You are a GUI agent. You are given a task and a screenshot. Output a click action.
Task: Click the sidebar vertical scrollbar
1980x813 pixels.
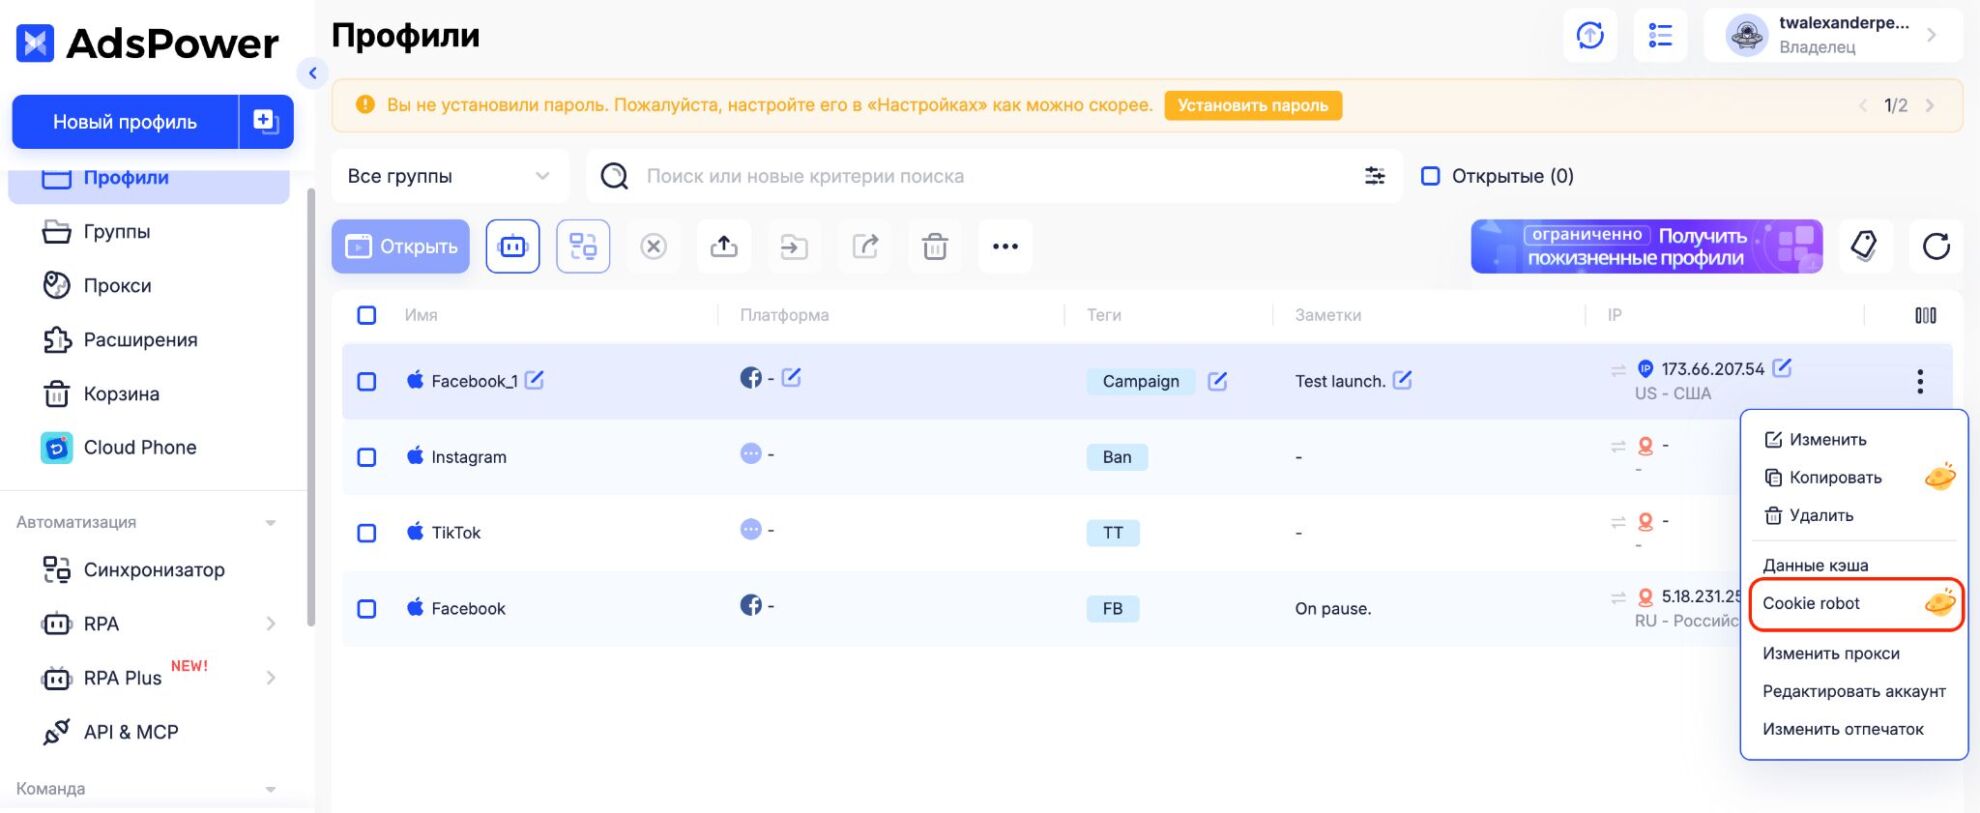(311, 408)
